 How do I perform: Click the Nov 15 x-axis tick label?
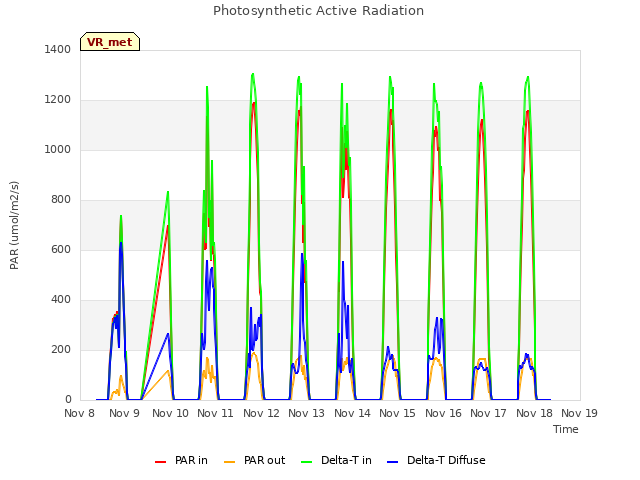(x=397, y=413)
